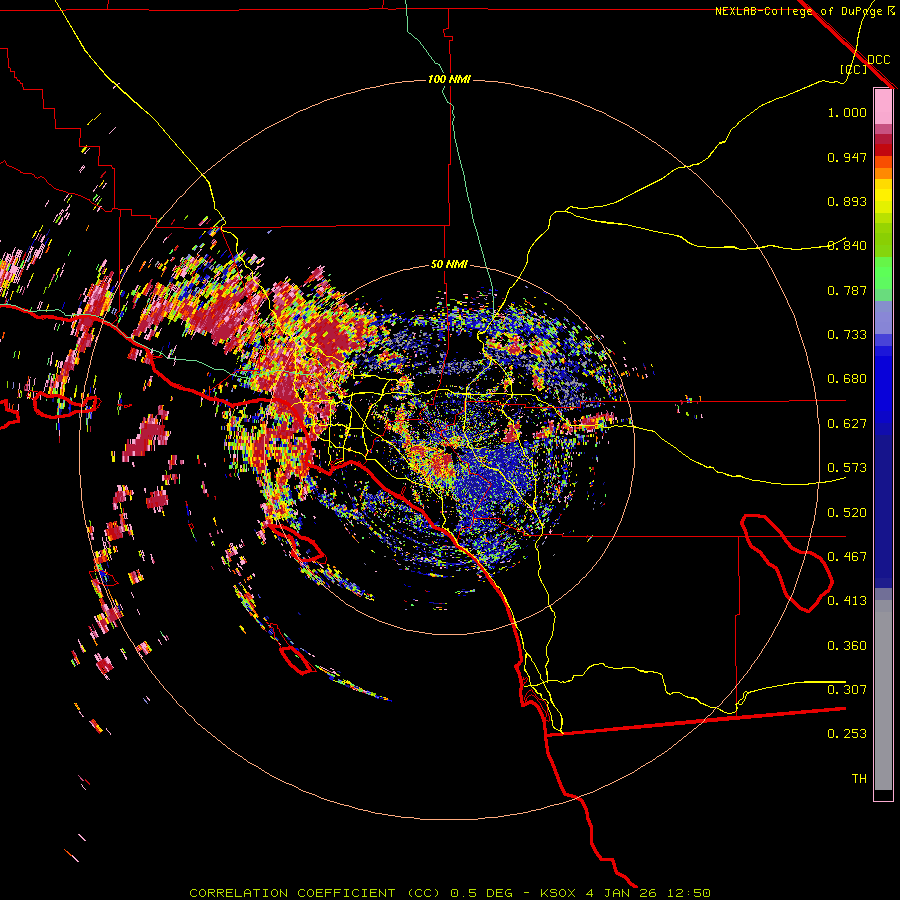Click the 0.520 color scale value

tap(847, 513)
